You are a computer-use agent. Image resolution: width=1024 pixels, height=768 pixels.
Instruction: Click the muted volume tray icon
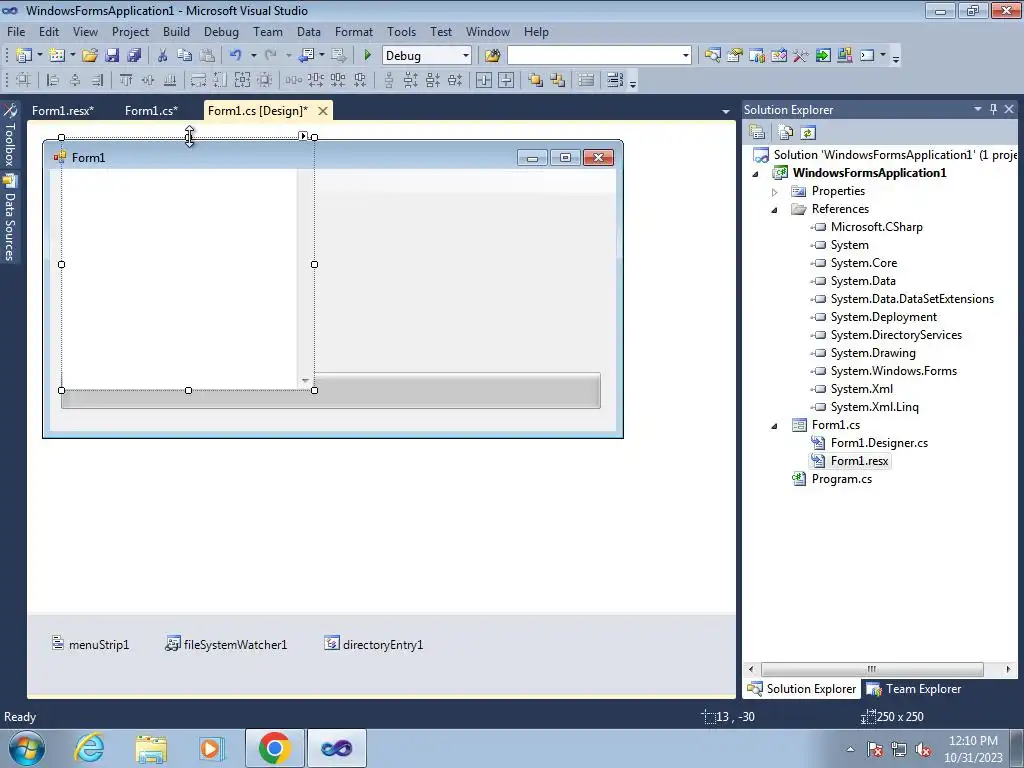tap(923, 749)
